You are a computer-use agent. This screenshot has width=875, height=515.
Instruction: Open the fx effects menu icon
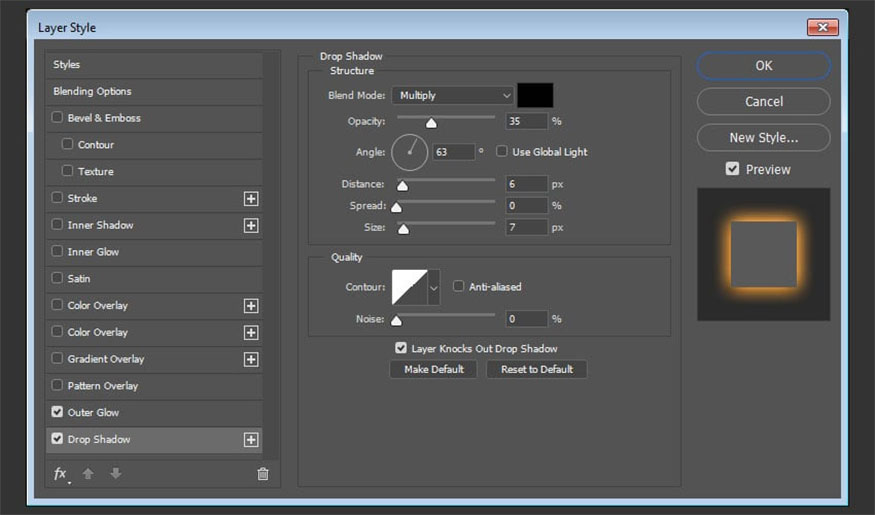(60, 474)
